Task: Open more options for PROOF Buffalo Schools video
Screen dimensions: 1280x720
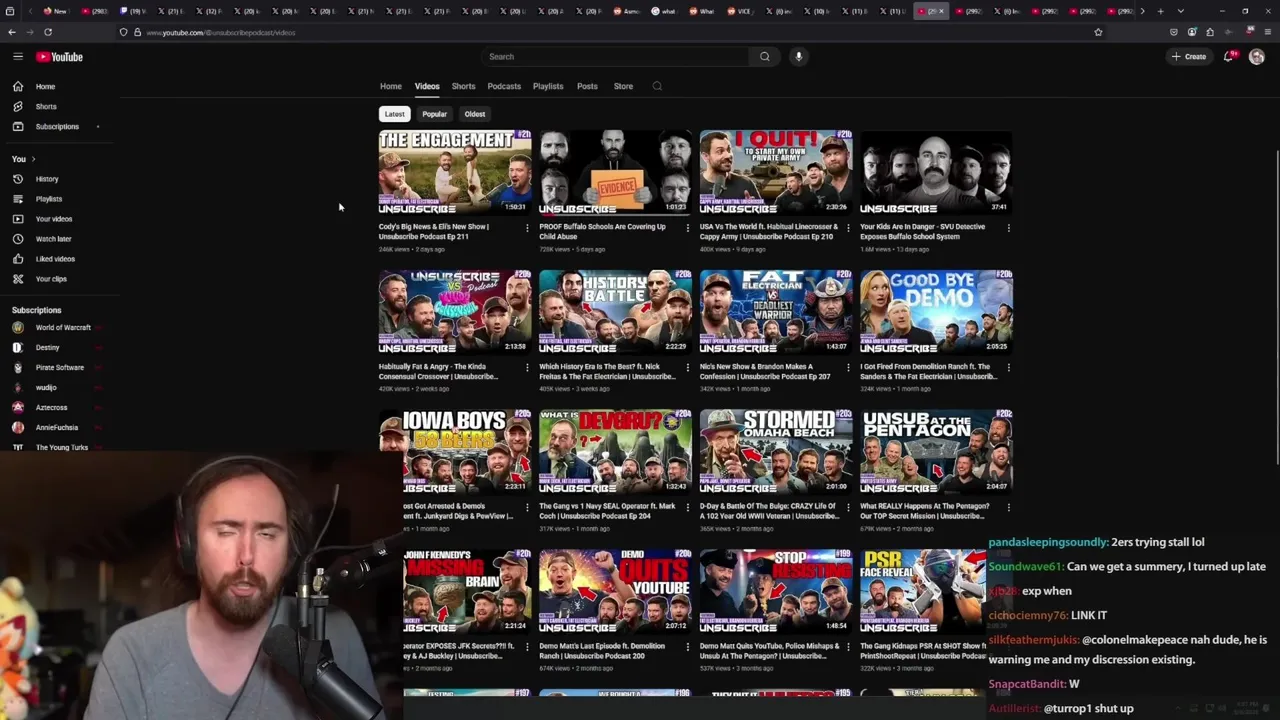Action: [x=687, y=228]
